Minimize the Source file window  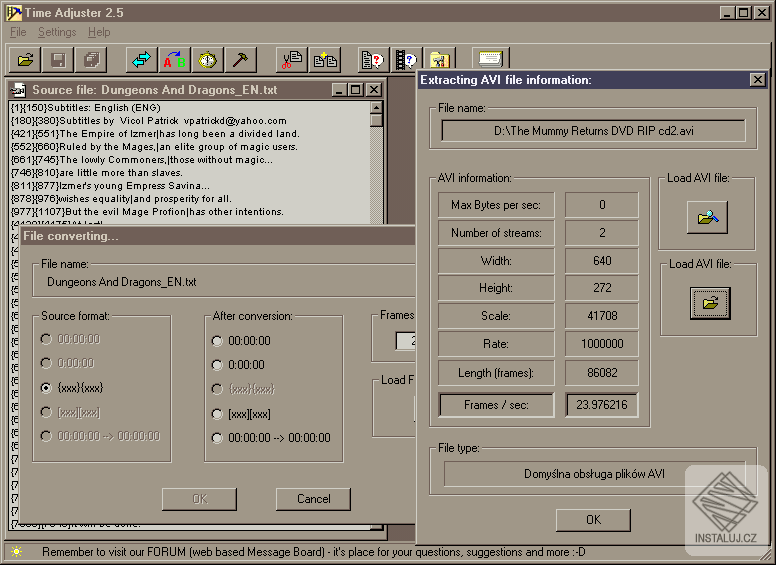pyautogui.click(x=339, y=90)
